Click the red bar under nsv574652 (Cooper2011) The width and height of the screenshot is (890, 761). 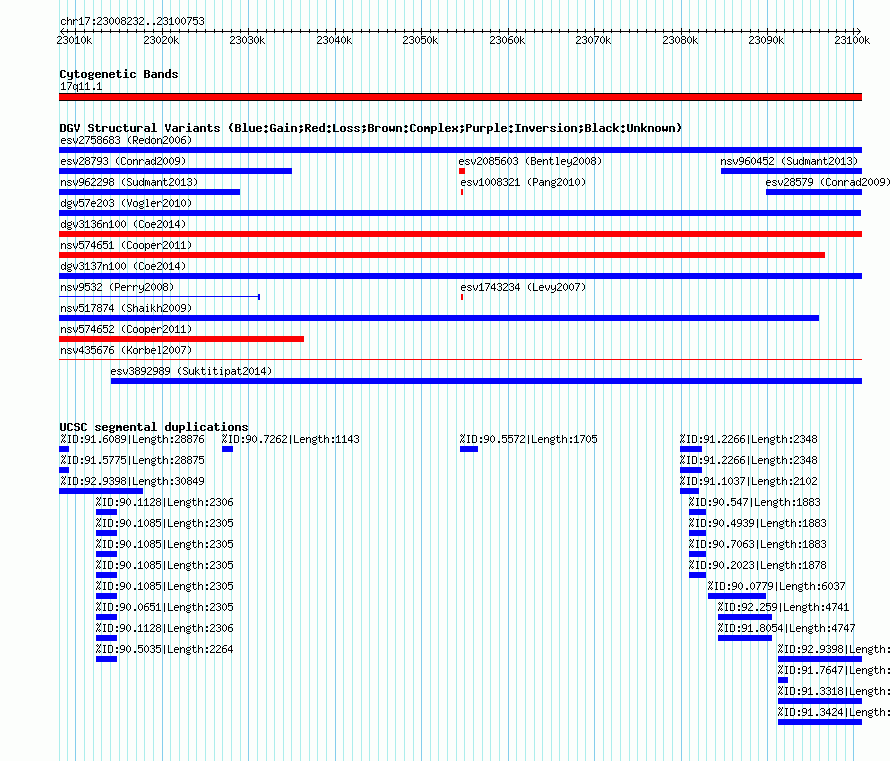tap(182, 339)
